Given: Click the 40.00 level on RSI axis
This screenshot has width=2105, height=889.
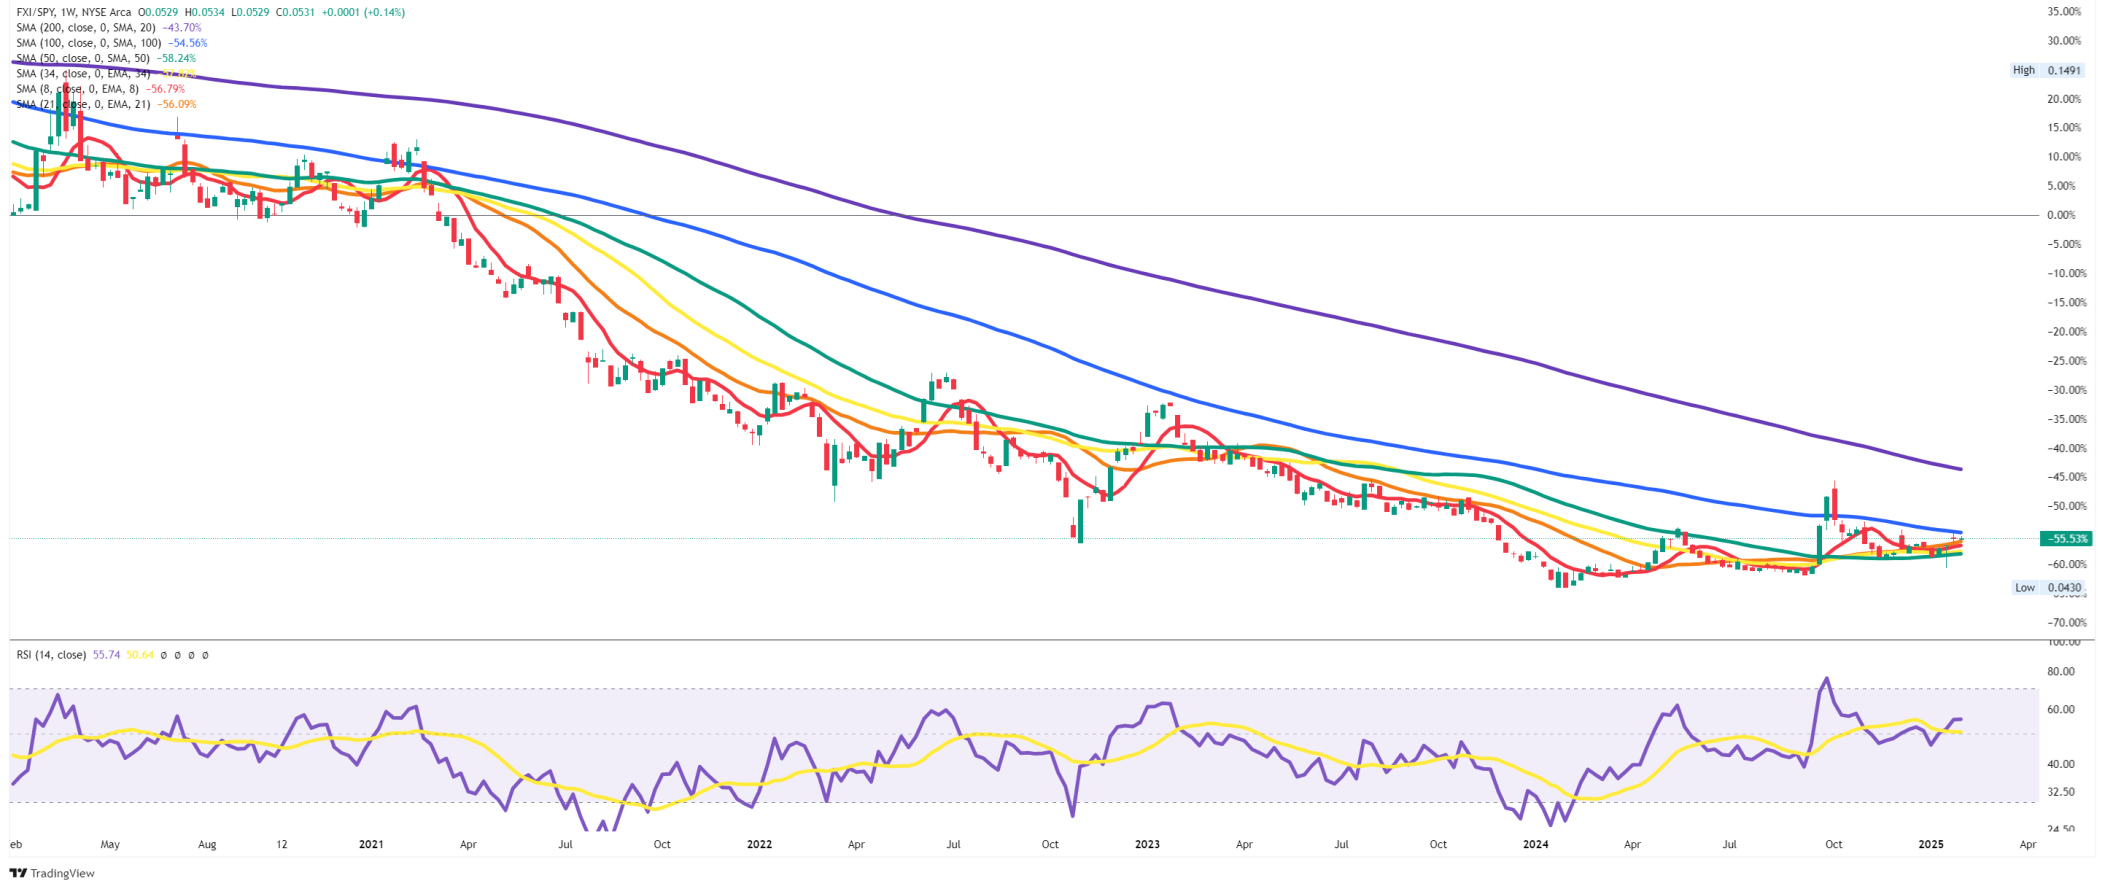Looking at the screenshot, I should pos(2061,764).
